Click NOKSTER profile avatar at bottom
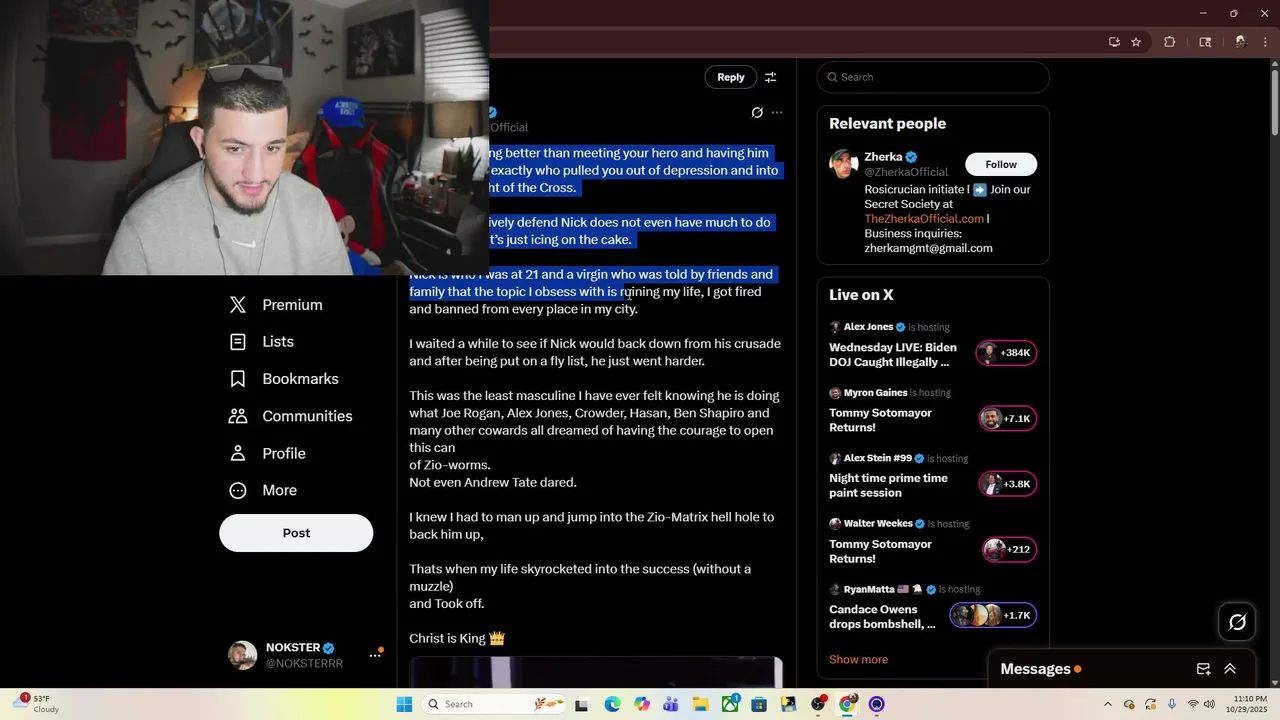This screenshot has height=720, width=1280. 243,655
